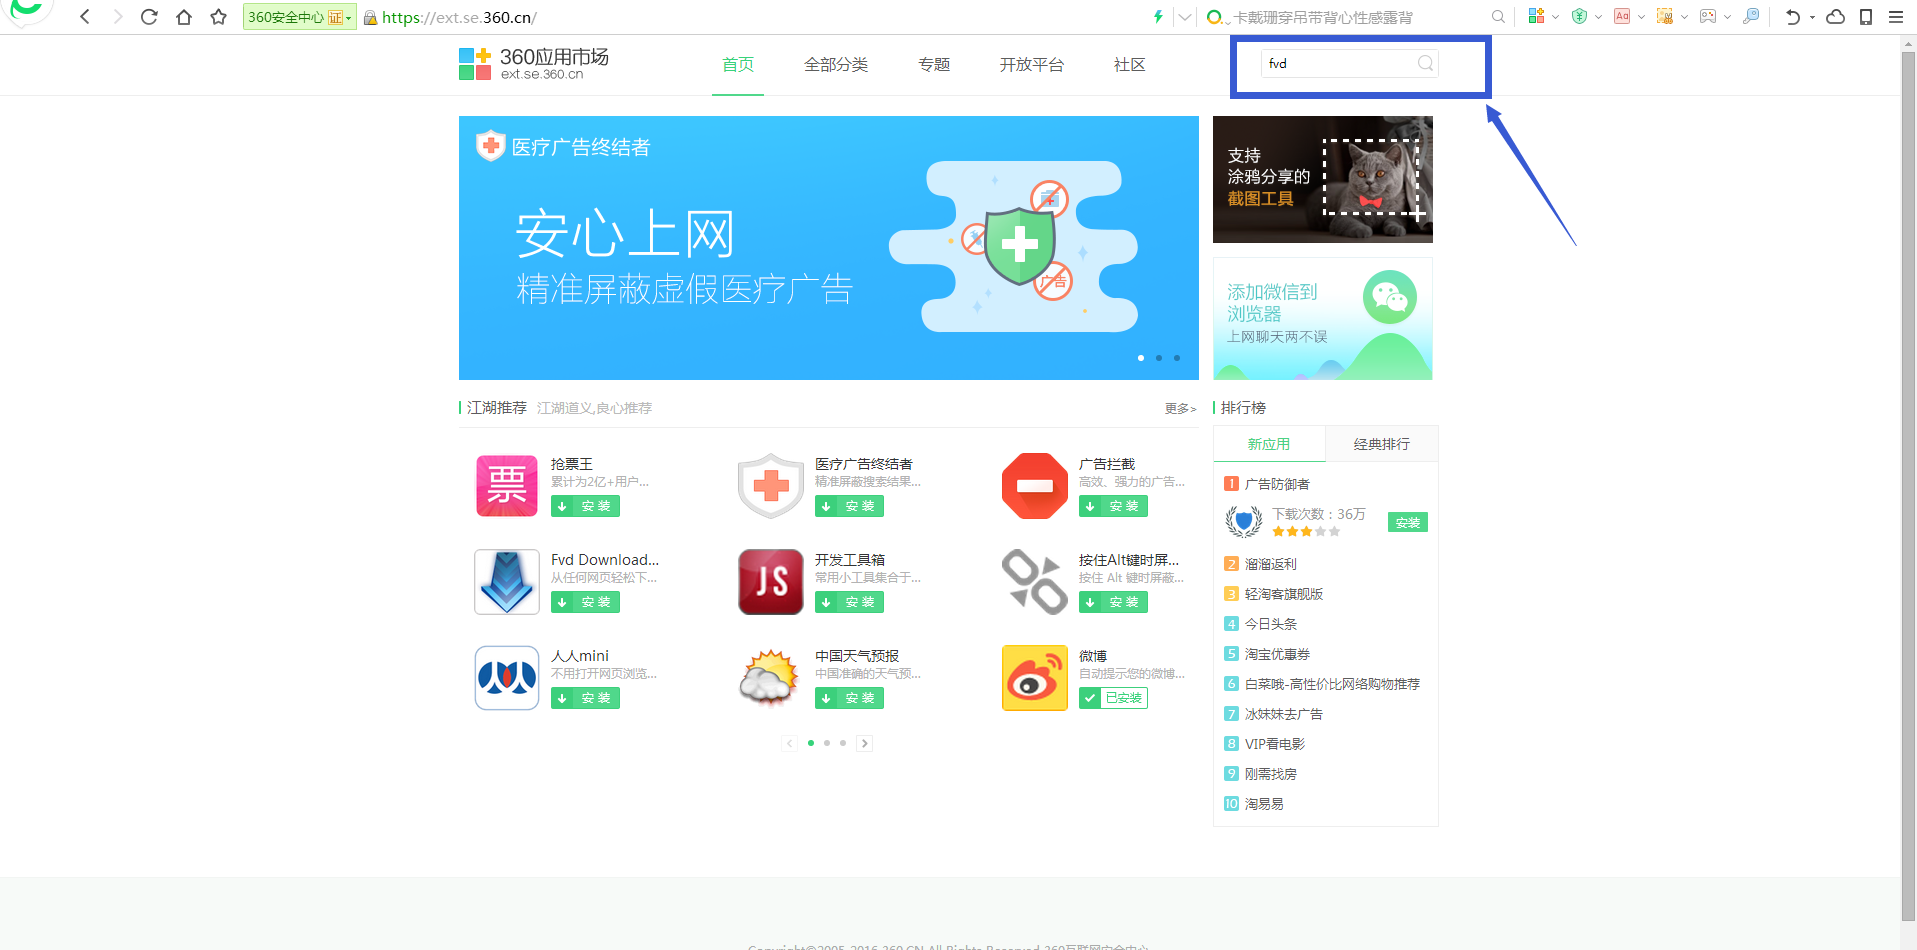Click the green yen shield icon

point(1579,17)
